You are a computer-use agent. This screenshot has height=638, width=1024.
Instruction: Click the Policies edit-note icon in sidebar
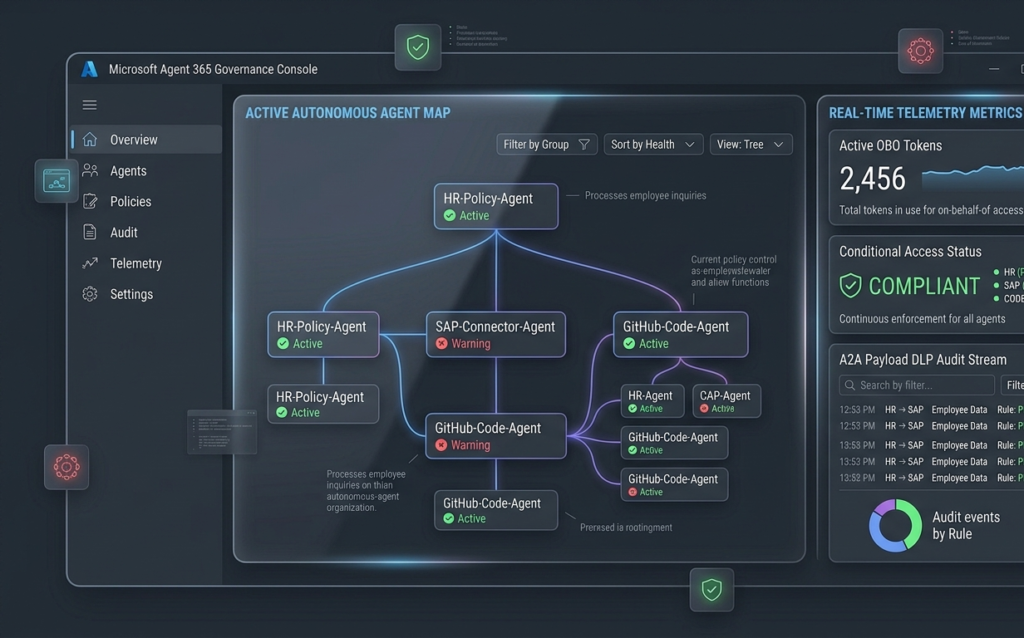[x=90, y=201]
